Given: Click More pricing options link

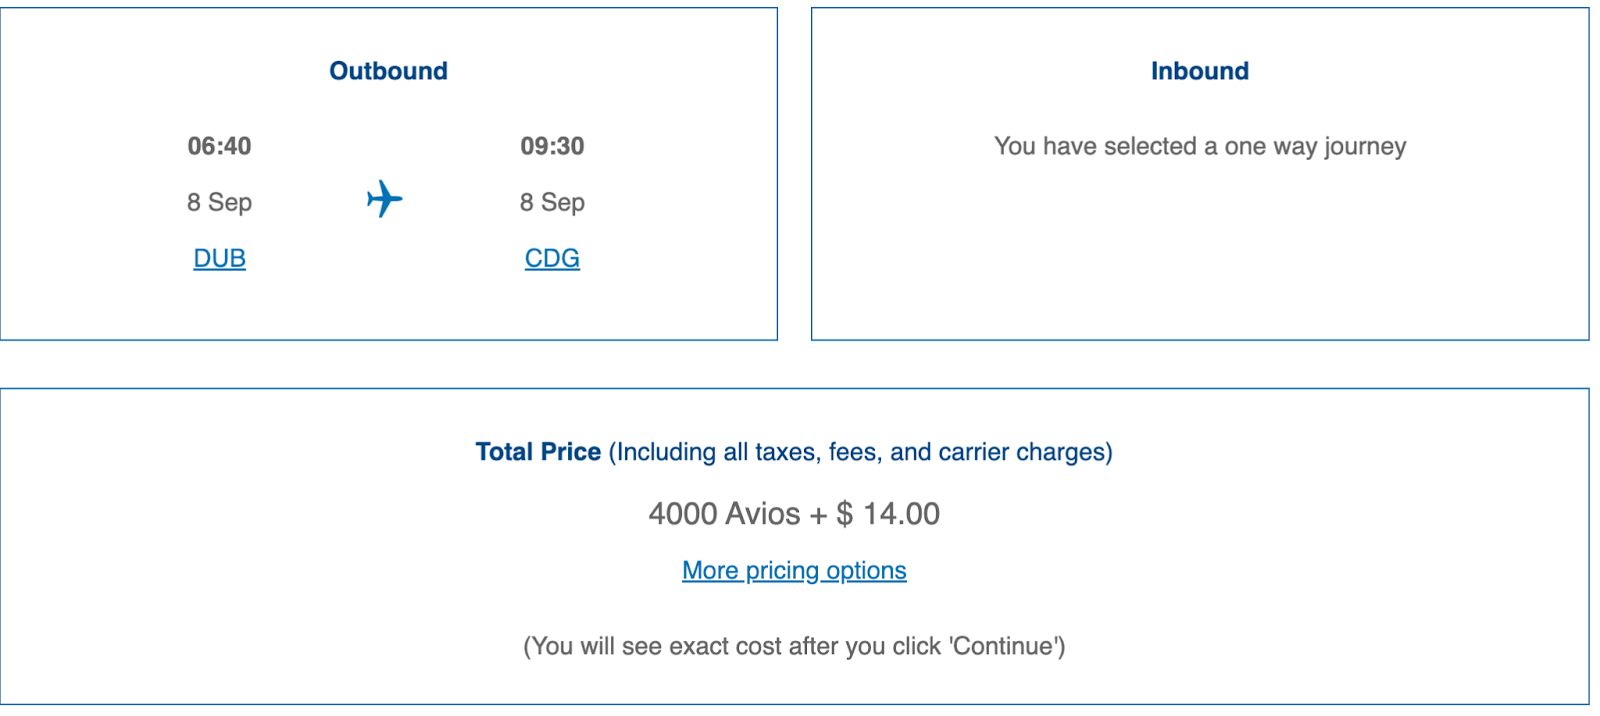Looking at the screenshot, I should 794,570.
